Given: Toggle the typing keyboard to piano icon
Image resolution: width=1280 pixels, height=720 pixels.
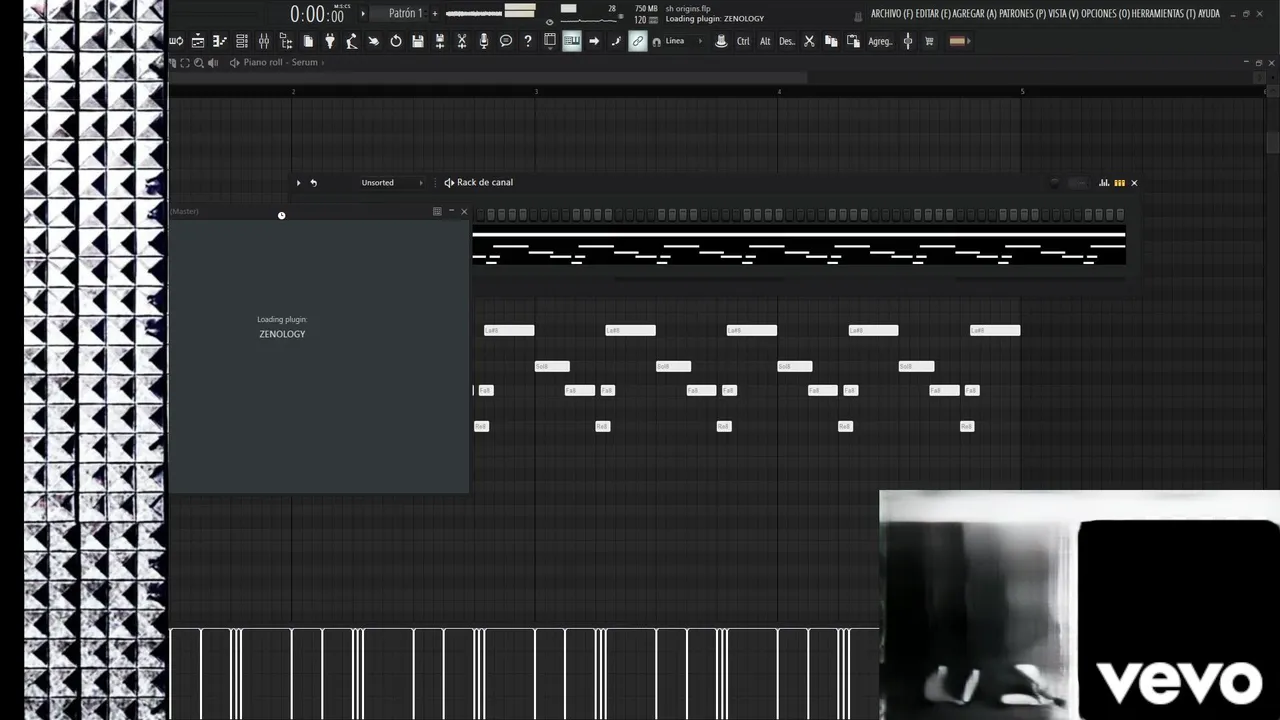Looking at the screenshot, I should tap(572, 41).
